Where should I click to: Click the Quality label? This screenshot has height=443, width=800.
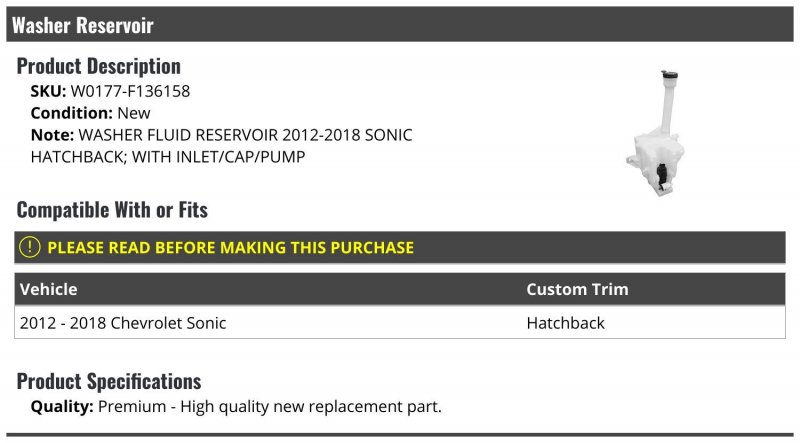(62, 407)
